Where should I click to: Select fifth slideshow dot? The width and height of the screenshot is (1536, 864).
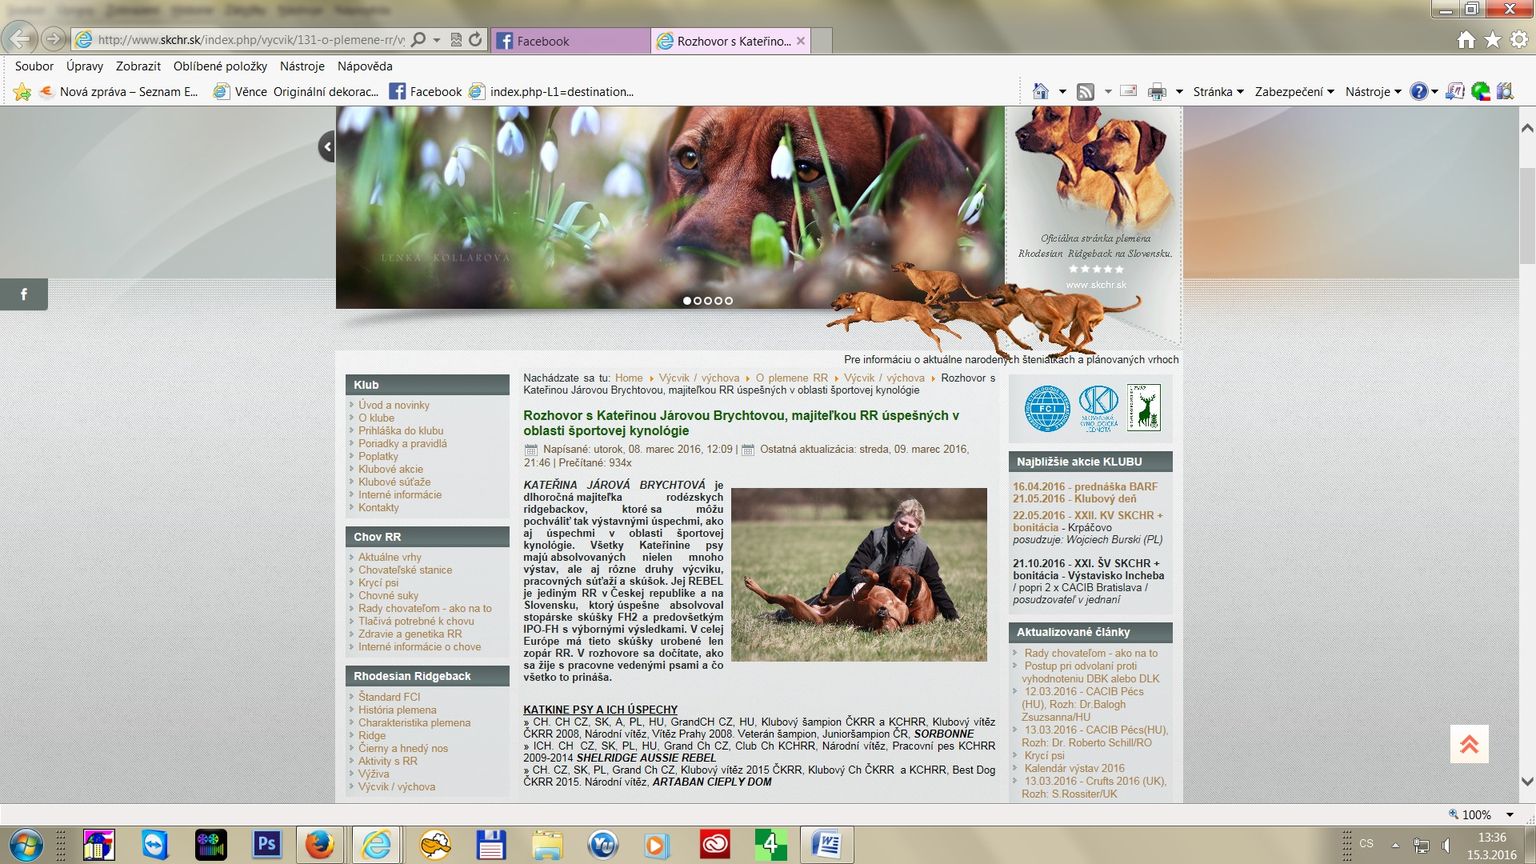pos(729,300)
